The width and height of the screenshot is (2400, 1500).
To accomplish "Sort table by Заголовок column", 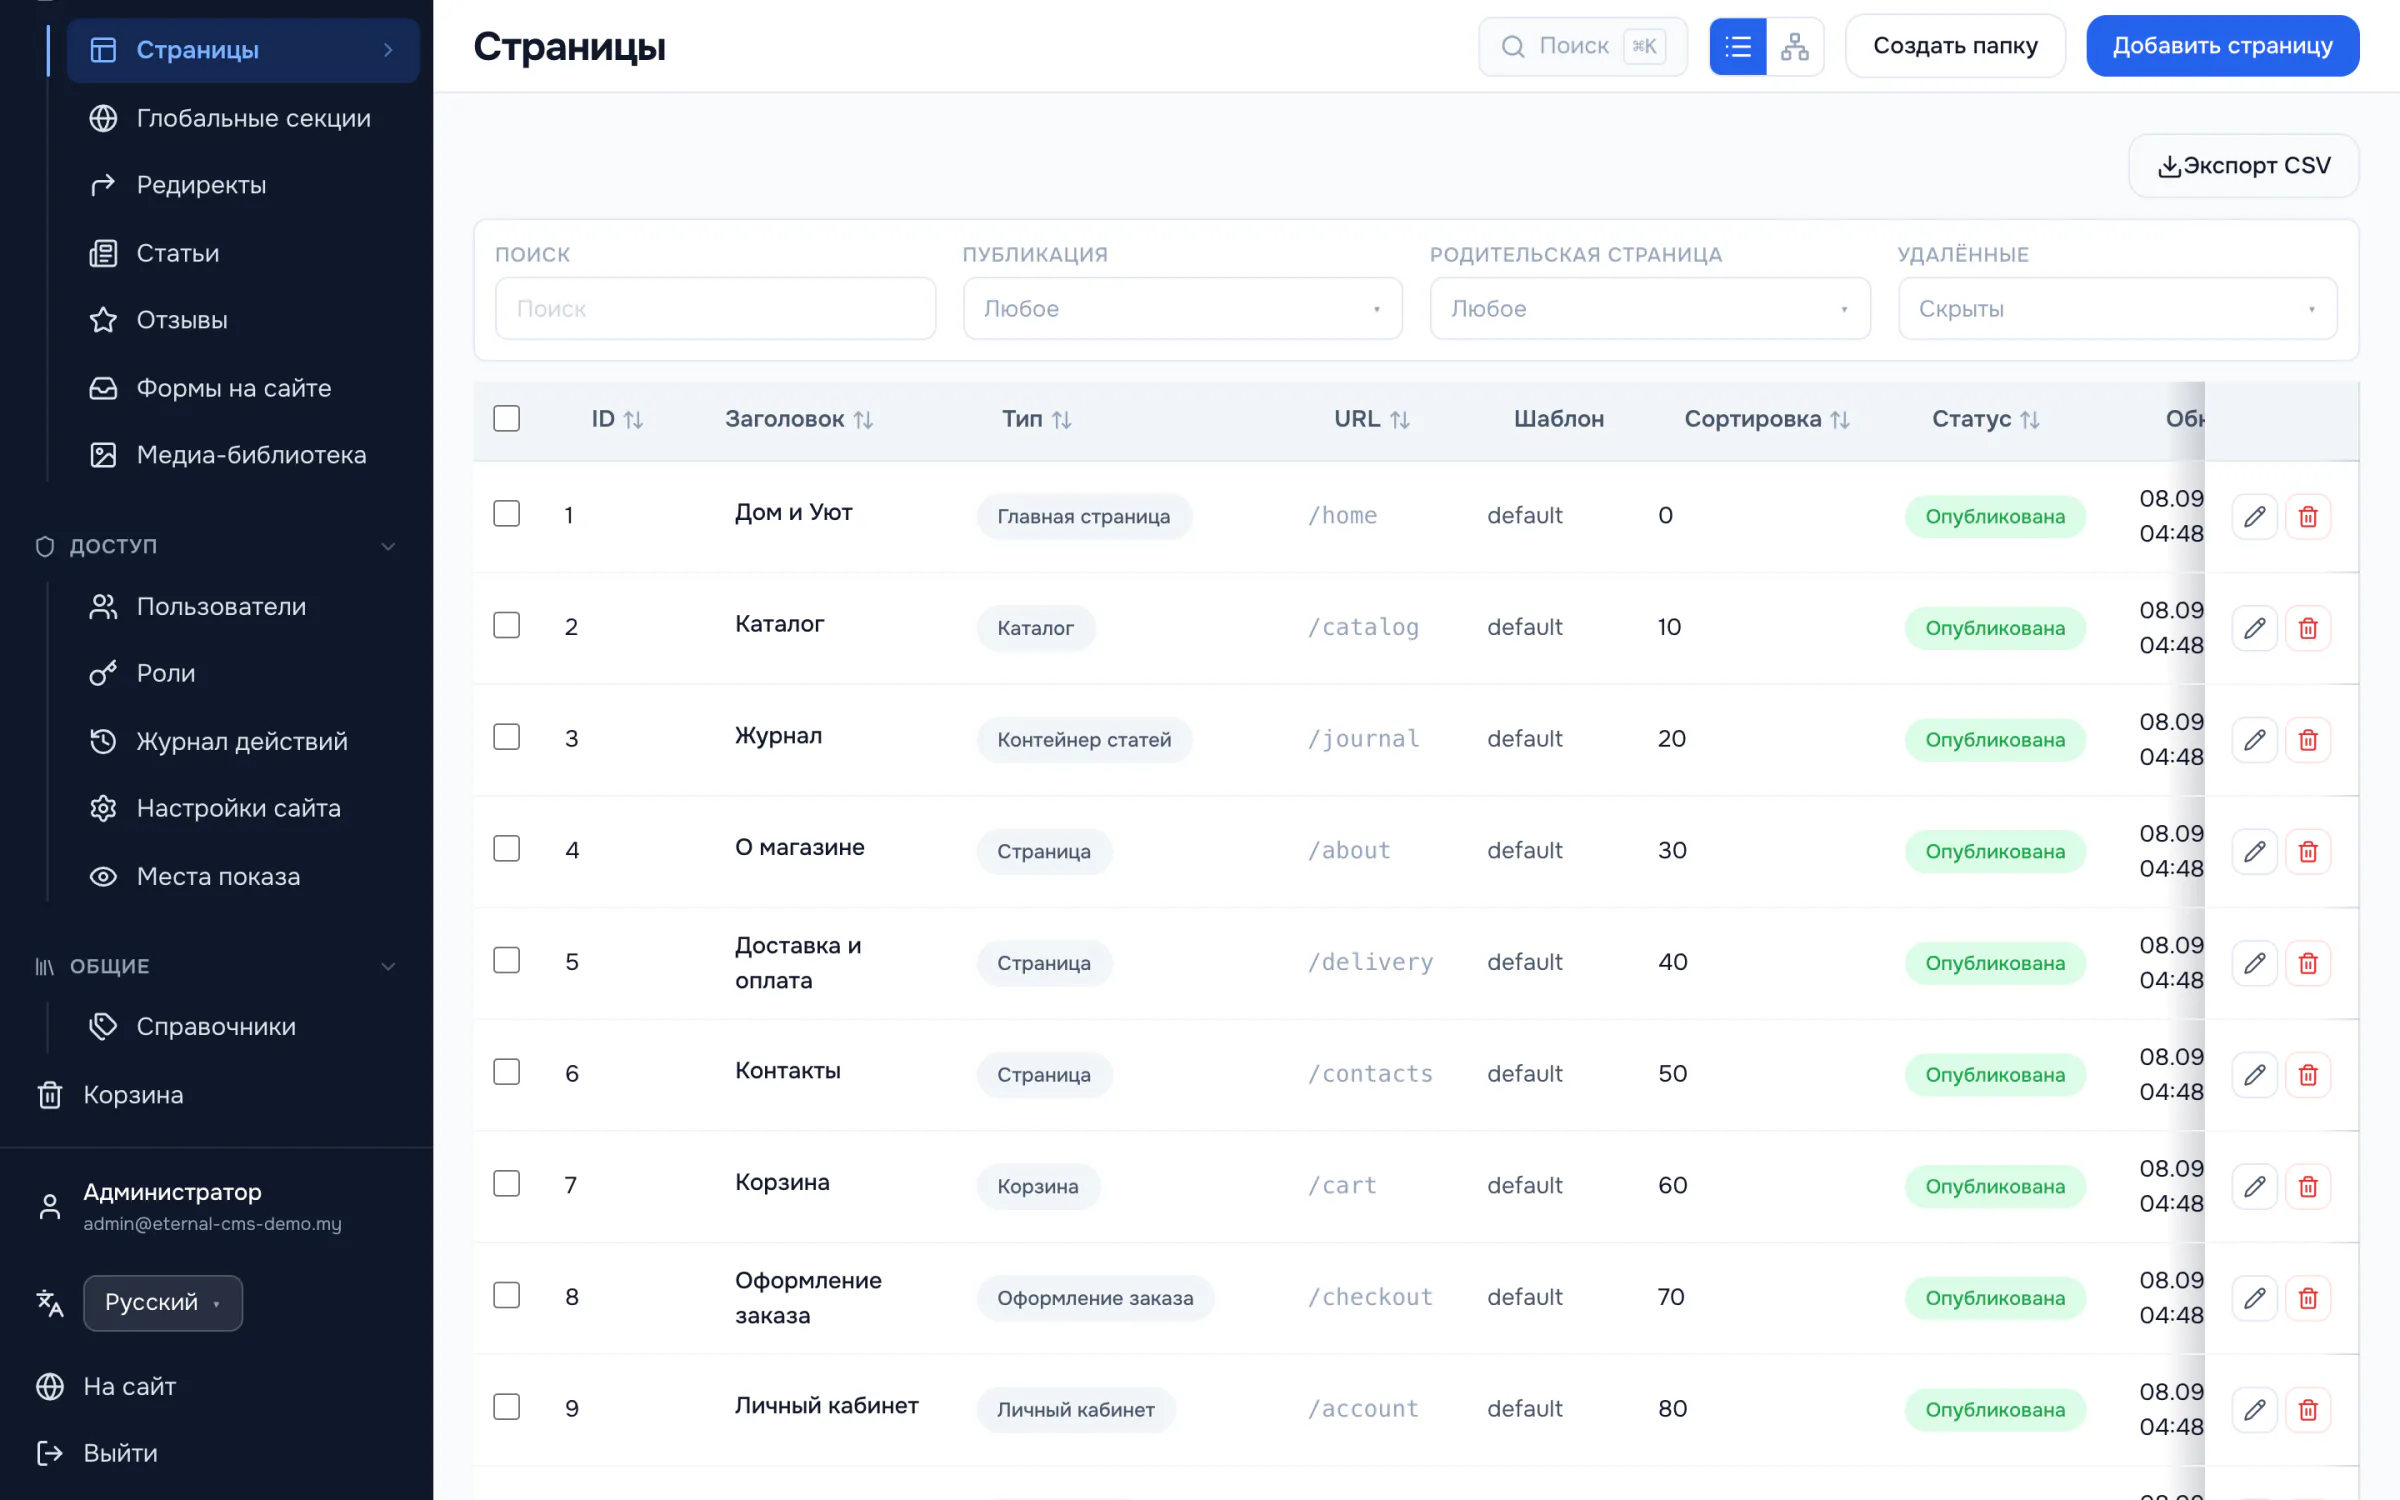I will tap(799, 419).
